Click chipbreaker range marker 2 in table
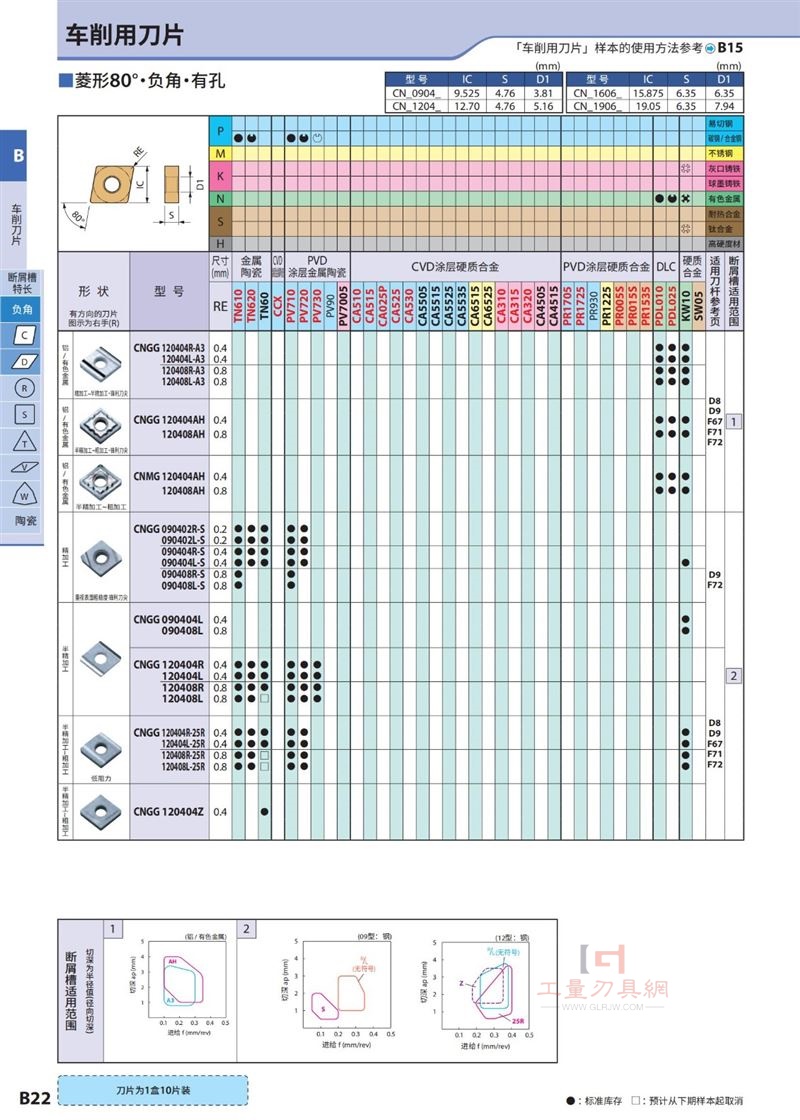Viewport: 800px width, 1120px height. (734, 675)
